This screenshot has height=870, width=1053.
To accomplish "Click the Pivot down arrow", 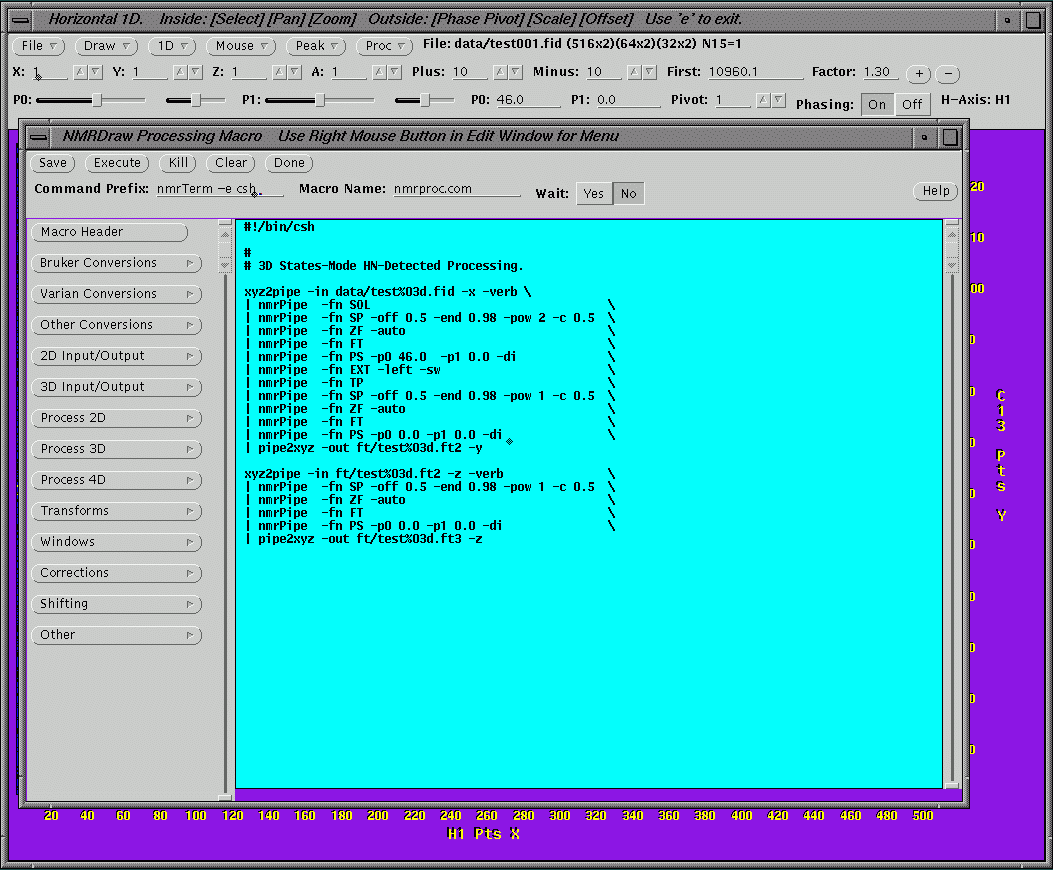I will pos(778,99).
